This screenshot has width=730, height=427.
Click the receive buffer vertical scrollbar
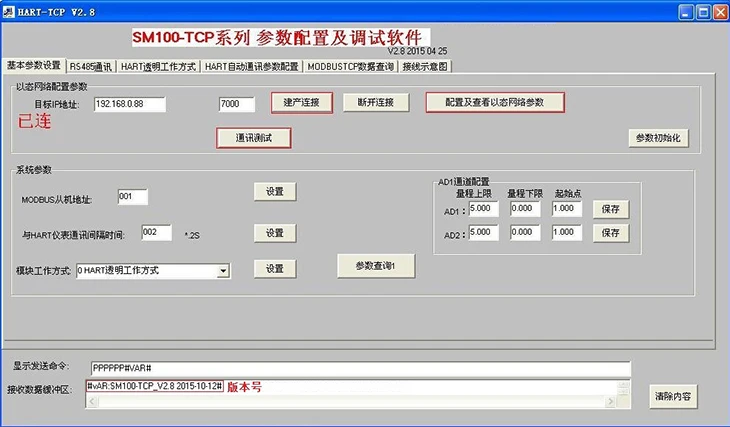[624, 388]
